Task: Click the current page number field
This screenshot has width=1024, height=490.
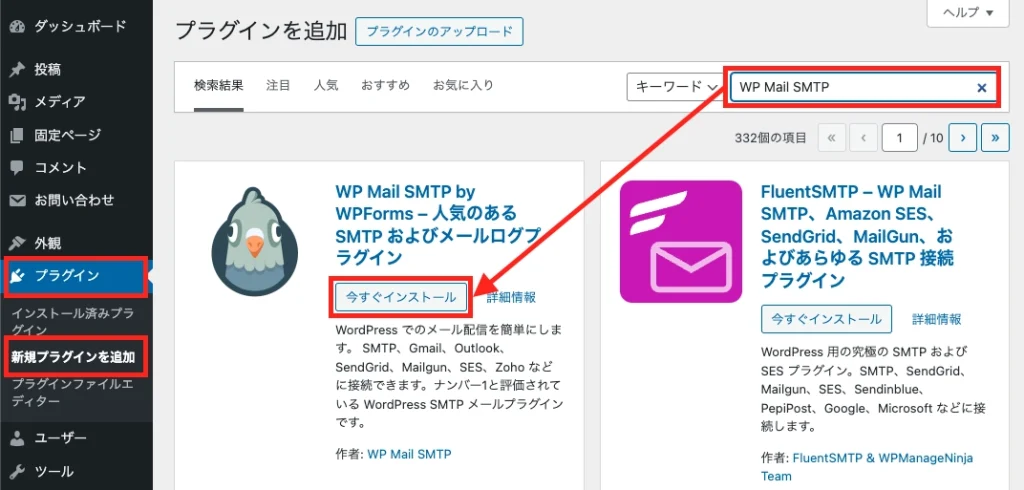Action: point(900,138)
